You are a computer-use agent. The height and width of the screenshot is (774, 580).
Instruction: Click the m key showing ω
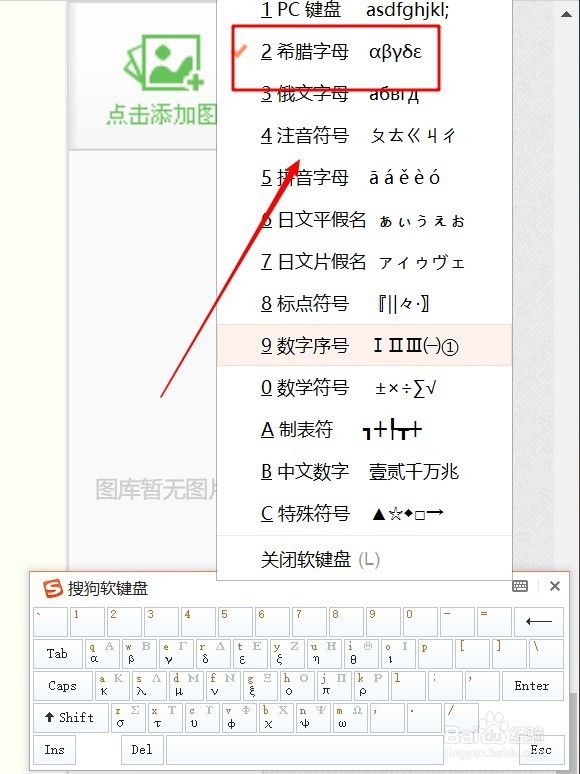coord(350,717)
